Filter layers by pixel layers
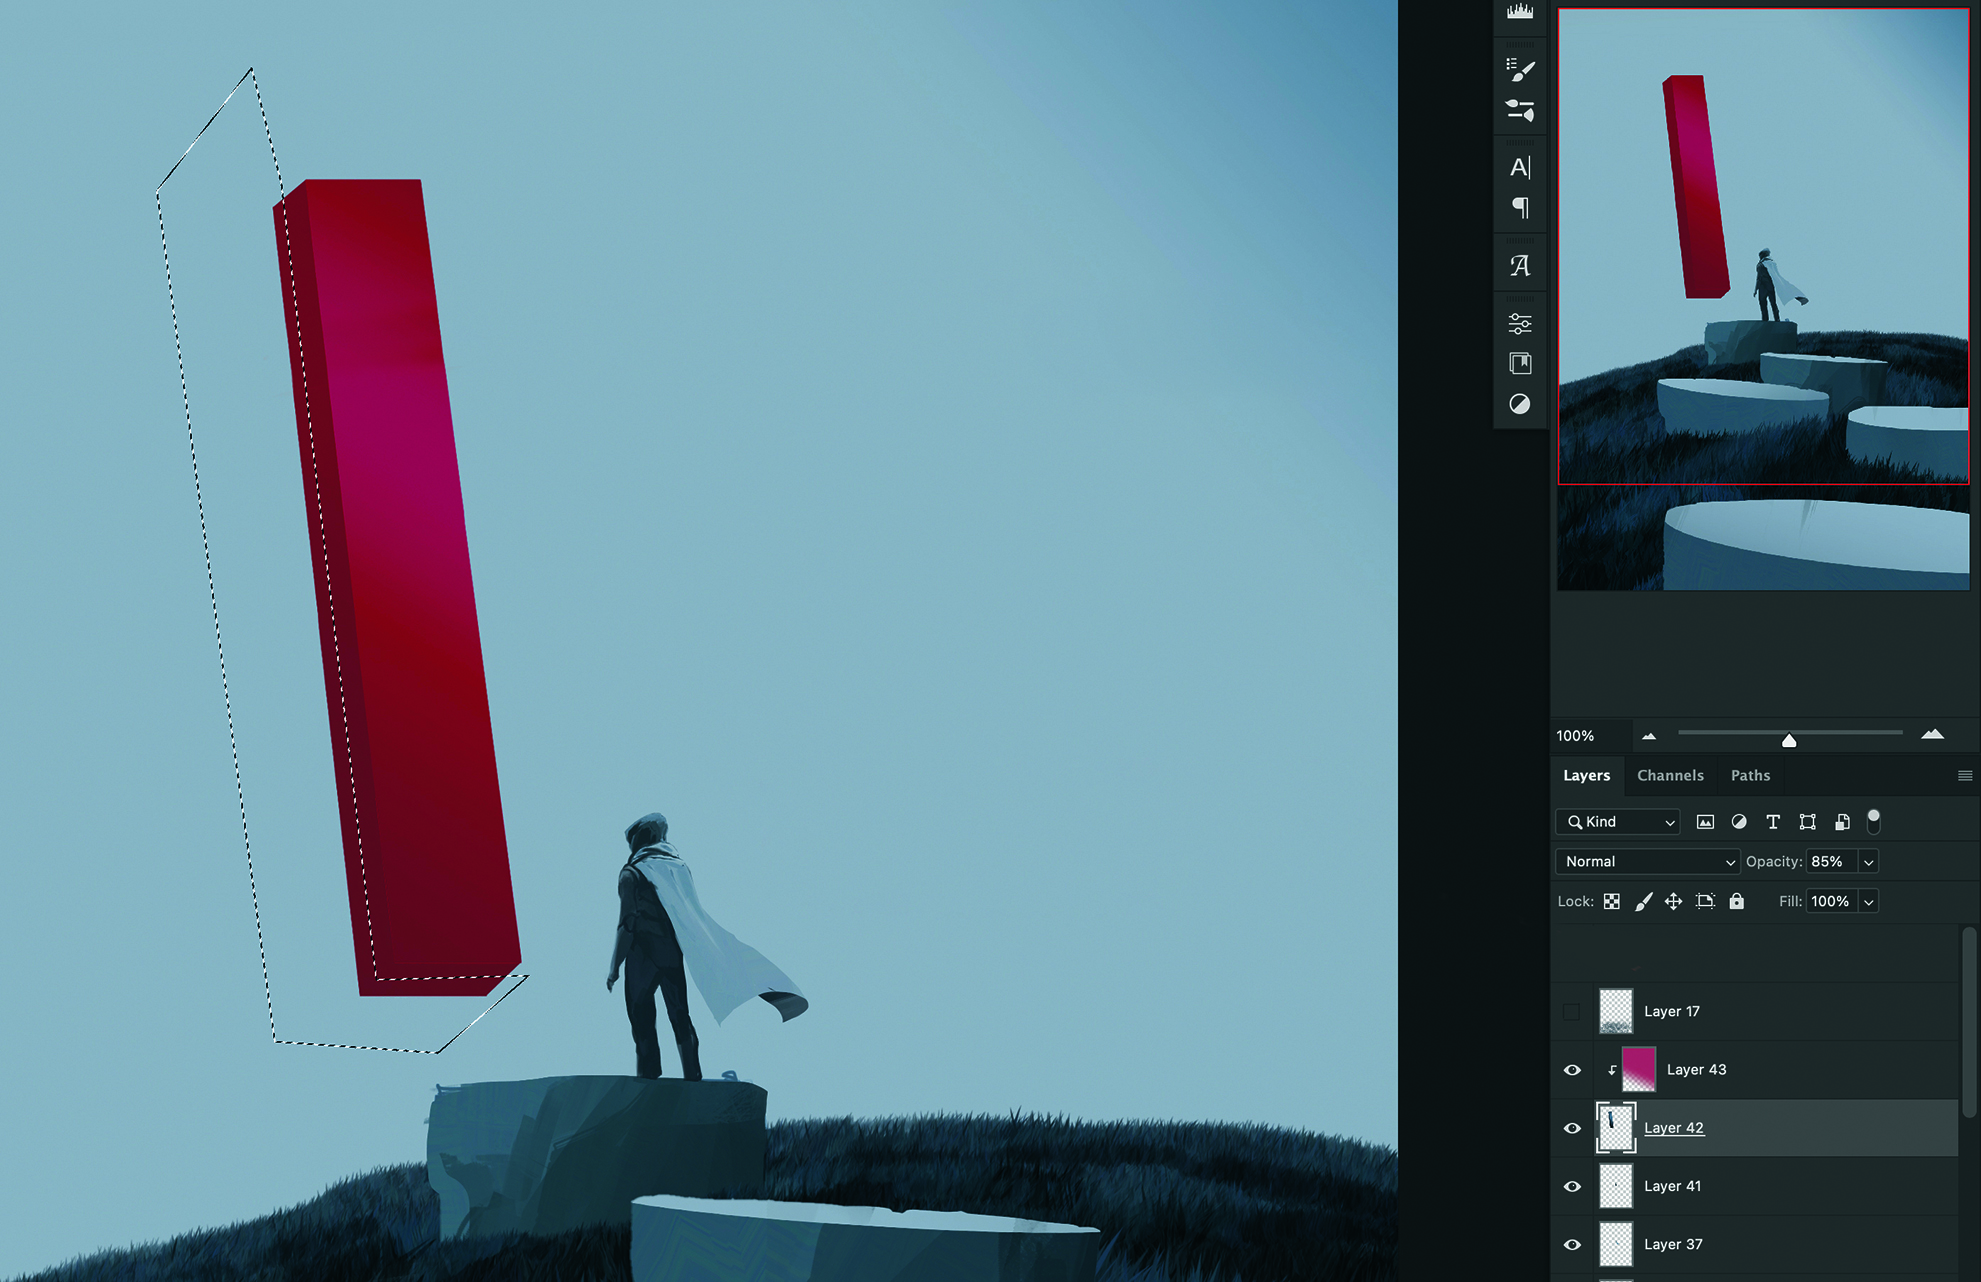Image resolution: width=1981 pixels, height=1282 pixels. (1705, 822)
